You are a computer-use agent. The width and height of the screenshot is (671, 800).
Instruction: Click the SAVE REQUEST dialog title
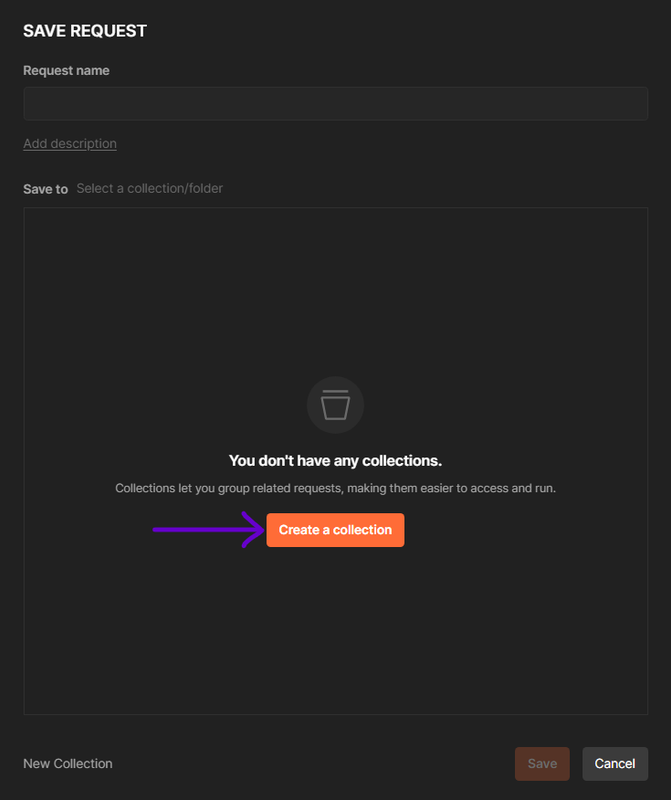(x=85, y=31)
